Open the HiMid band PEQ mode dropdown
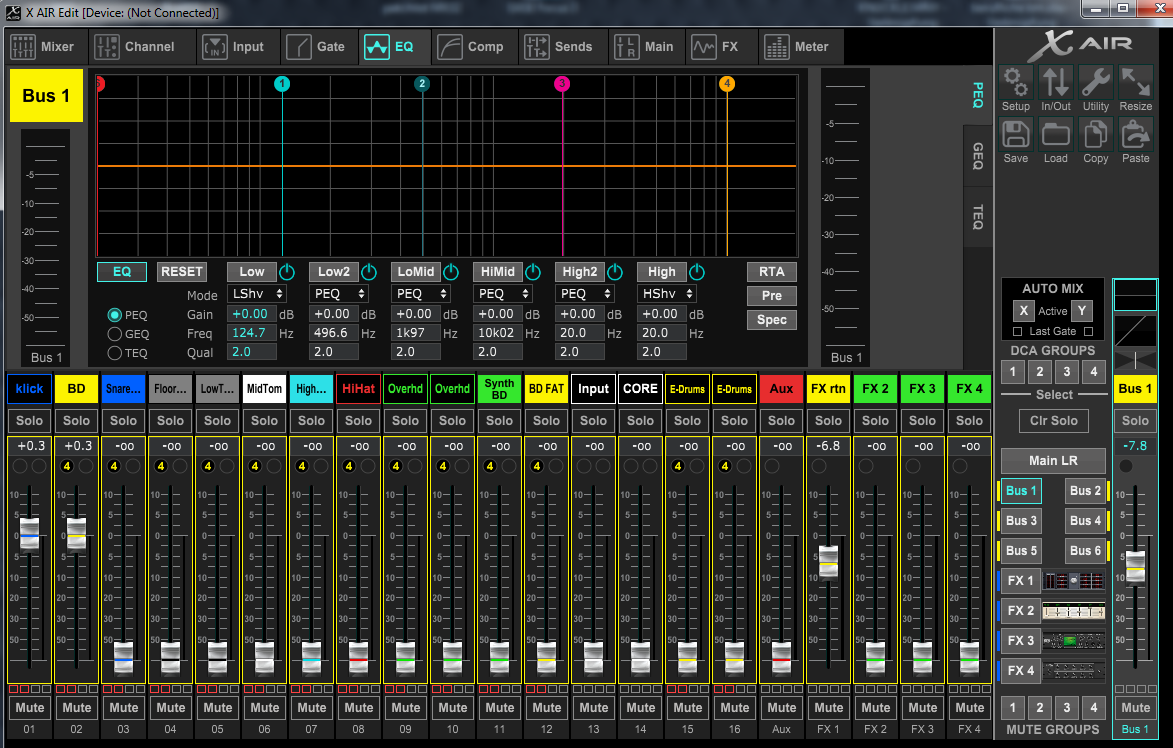This screenshot has height=748, width=1173. pyautogui.click(x=503, y=294)
